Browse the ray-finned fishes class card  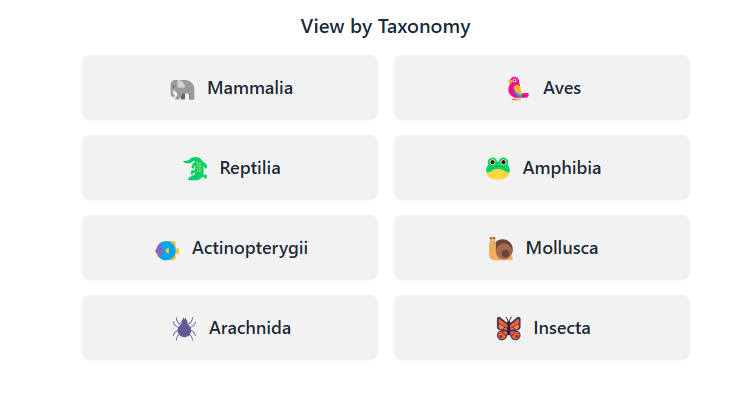[230, 247]
